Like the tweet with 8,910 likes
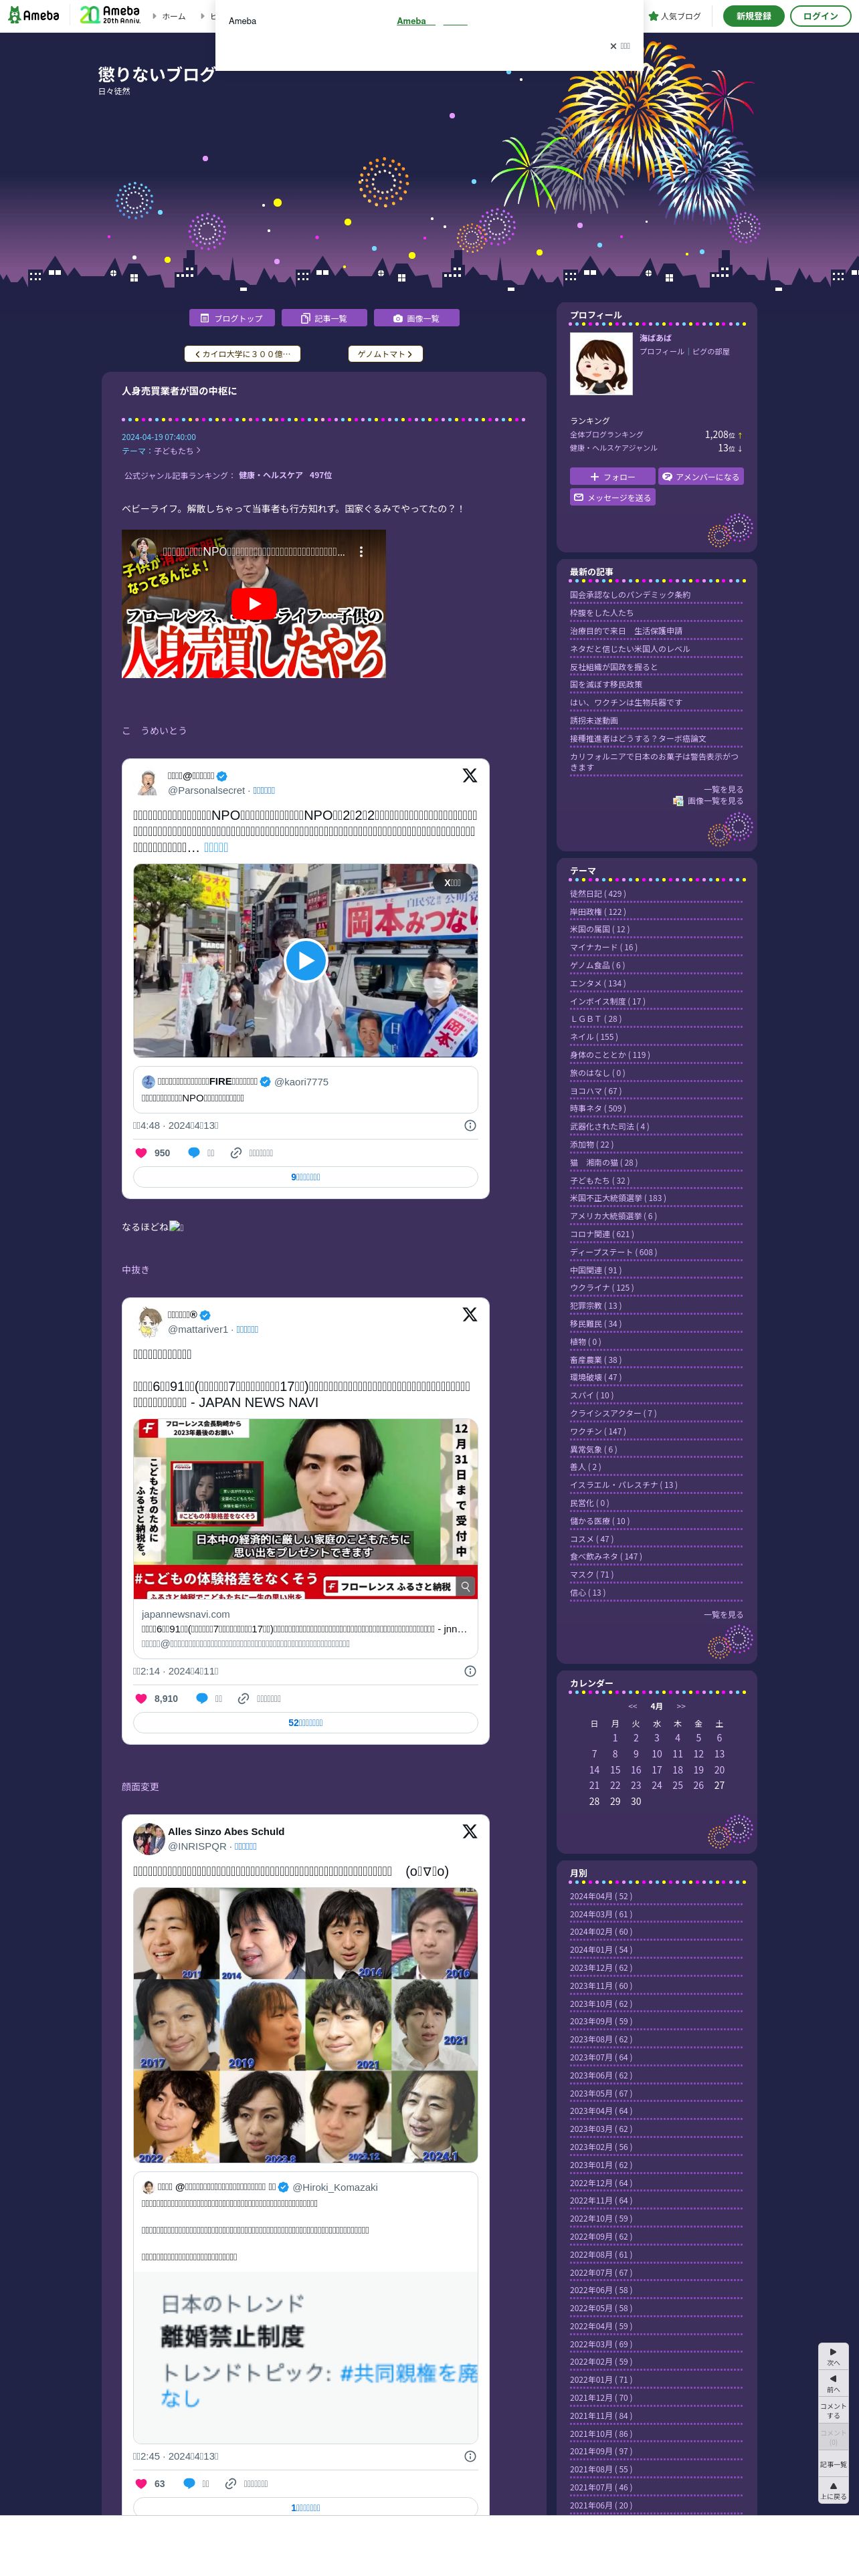The height and width of the screenshot is (2576, 859). click(x=140, y=1699)
